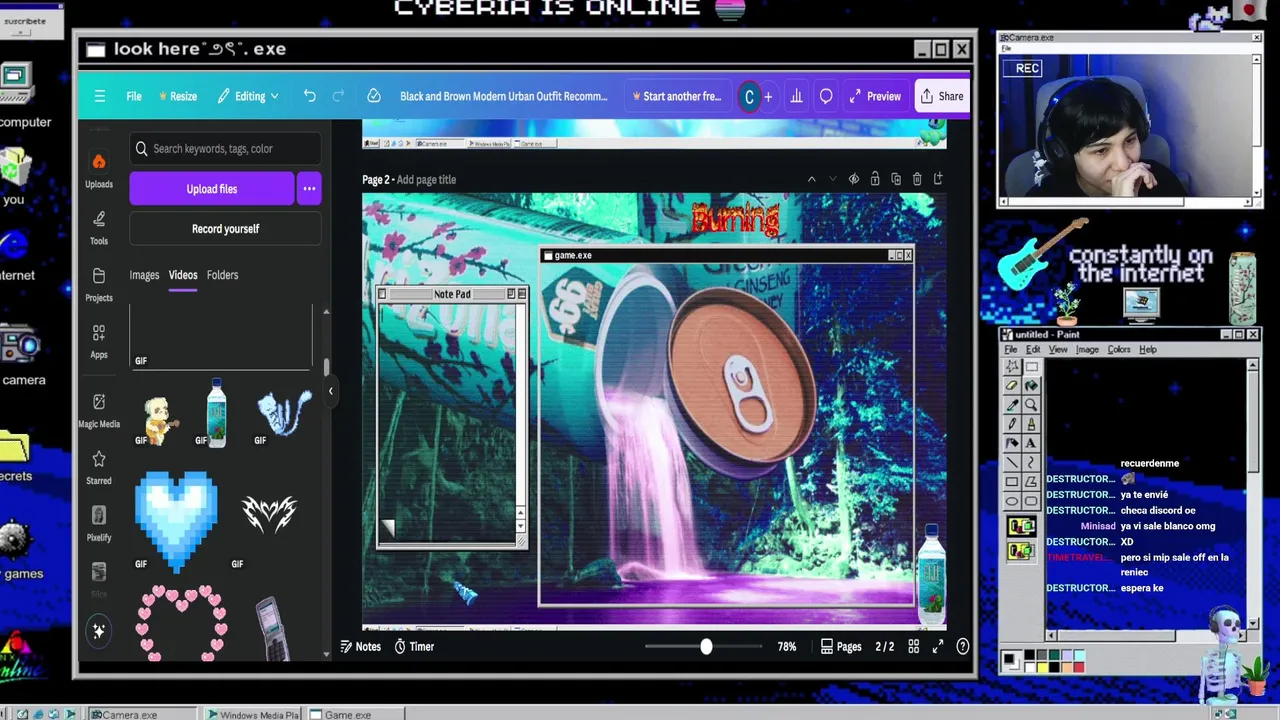Click the Add page title field
Image resolution: width=1280 pixels, height=720 pixels.
pyautogui.click(x=426, y=180)
